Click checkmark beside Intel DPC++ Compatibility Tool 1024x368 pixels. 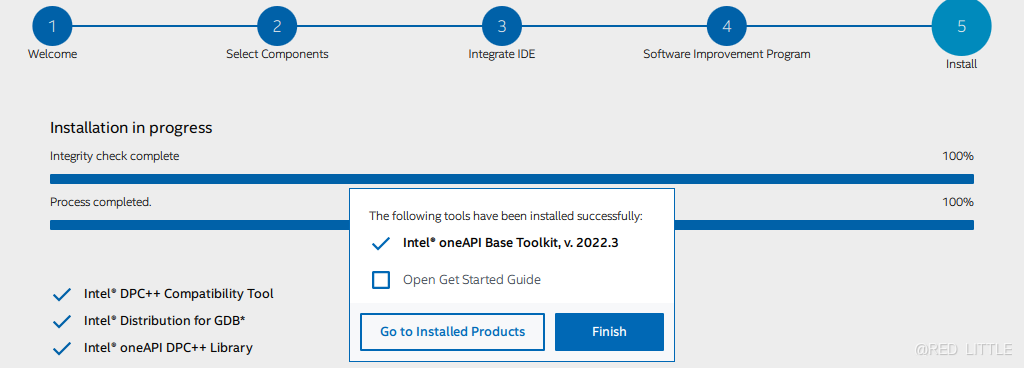click(x=61, y=295)
